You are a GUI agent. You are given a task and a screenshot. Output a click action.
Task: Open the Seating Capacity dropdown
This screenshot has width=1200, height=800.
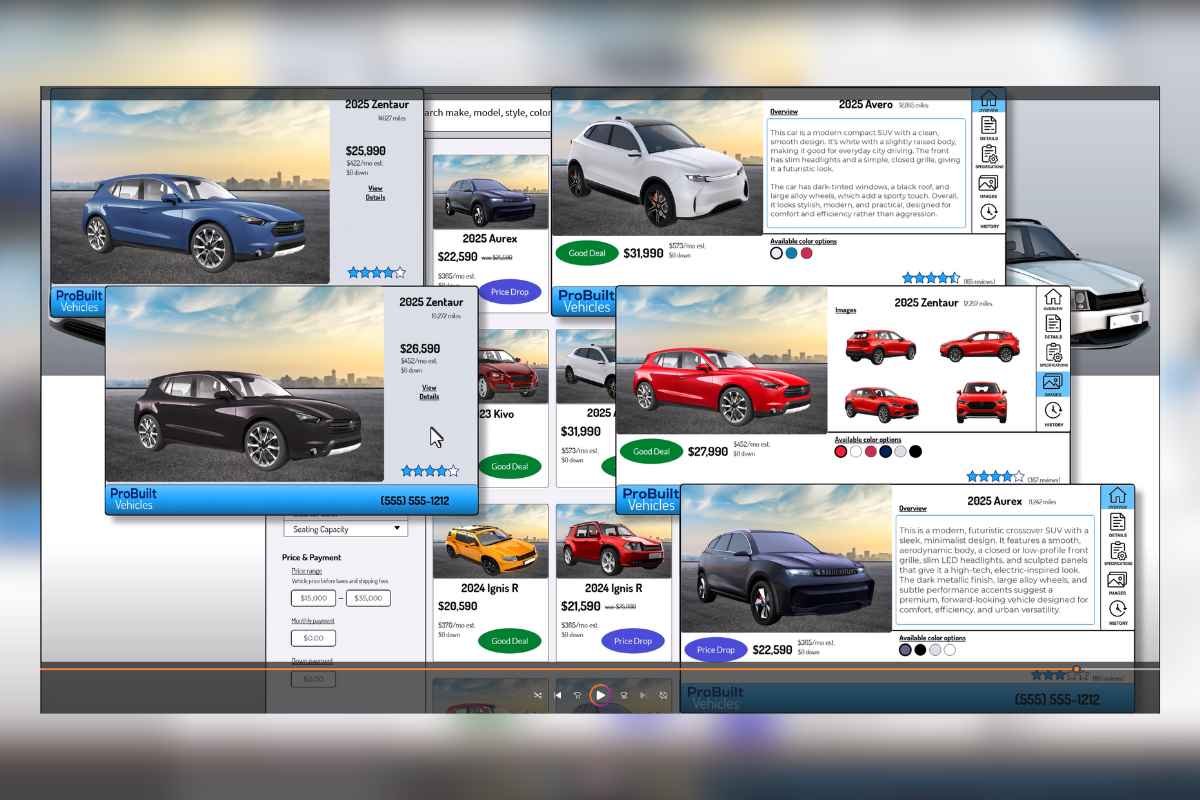[345, 528]
